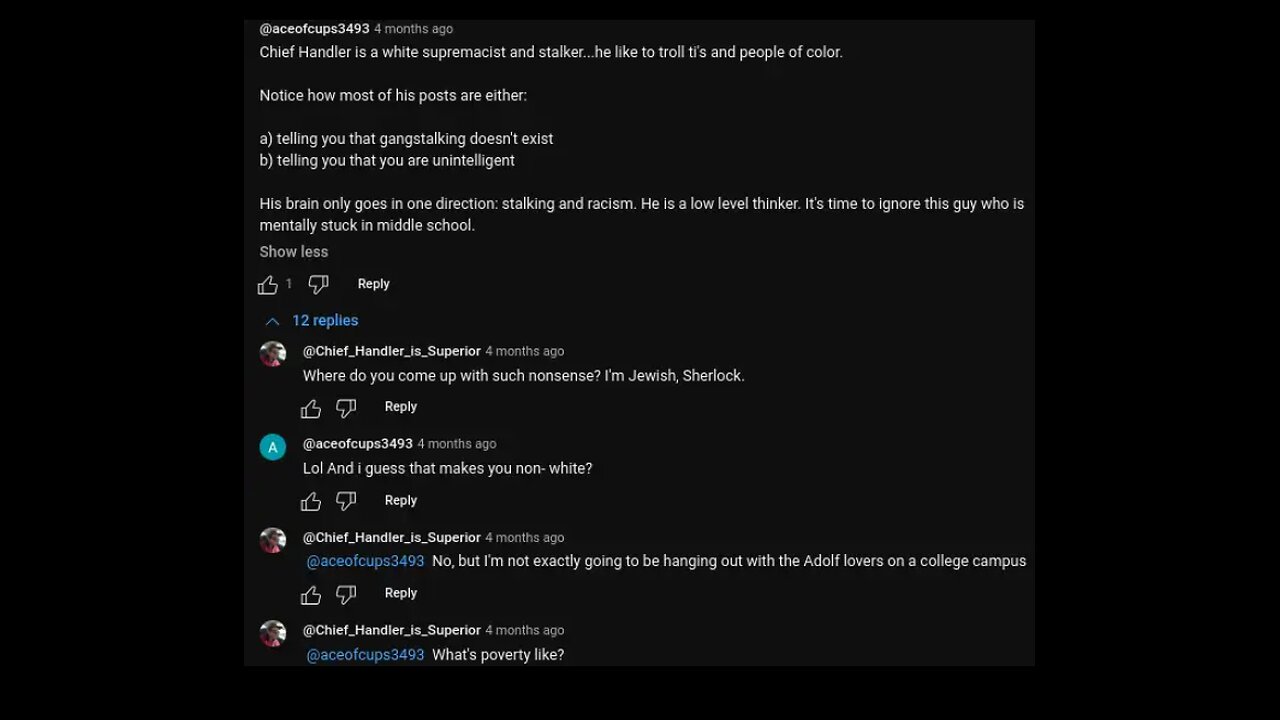Reply to the "I'm Jewish, Sherlock" comment
The width and height of the screenshot is (1280, 720).
click(x=400, y=407)
